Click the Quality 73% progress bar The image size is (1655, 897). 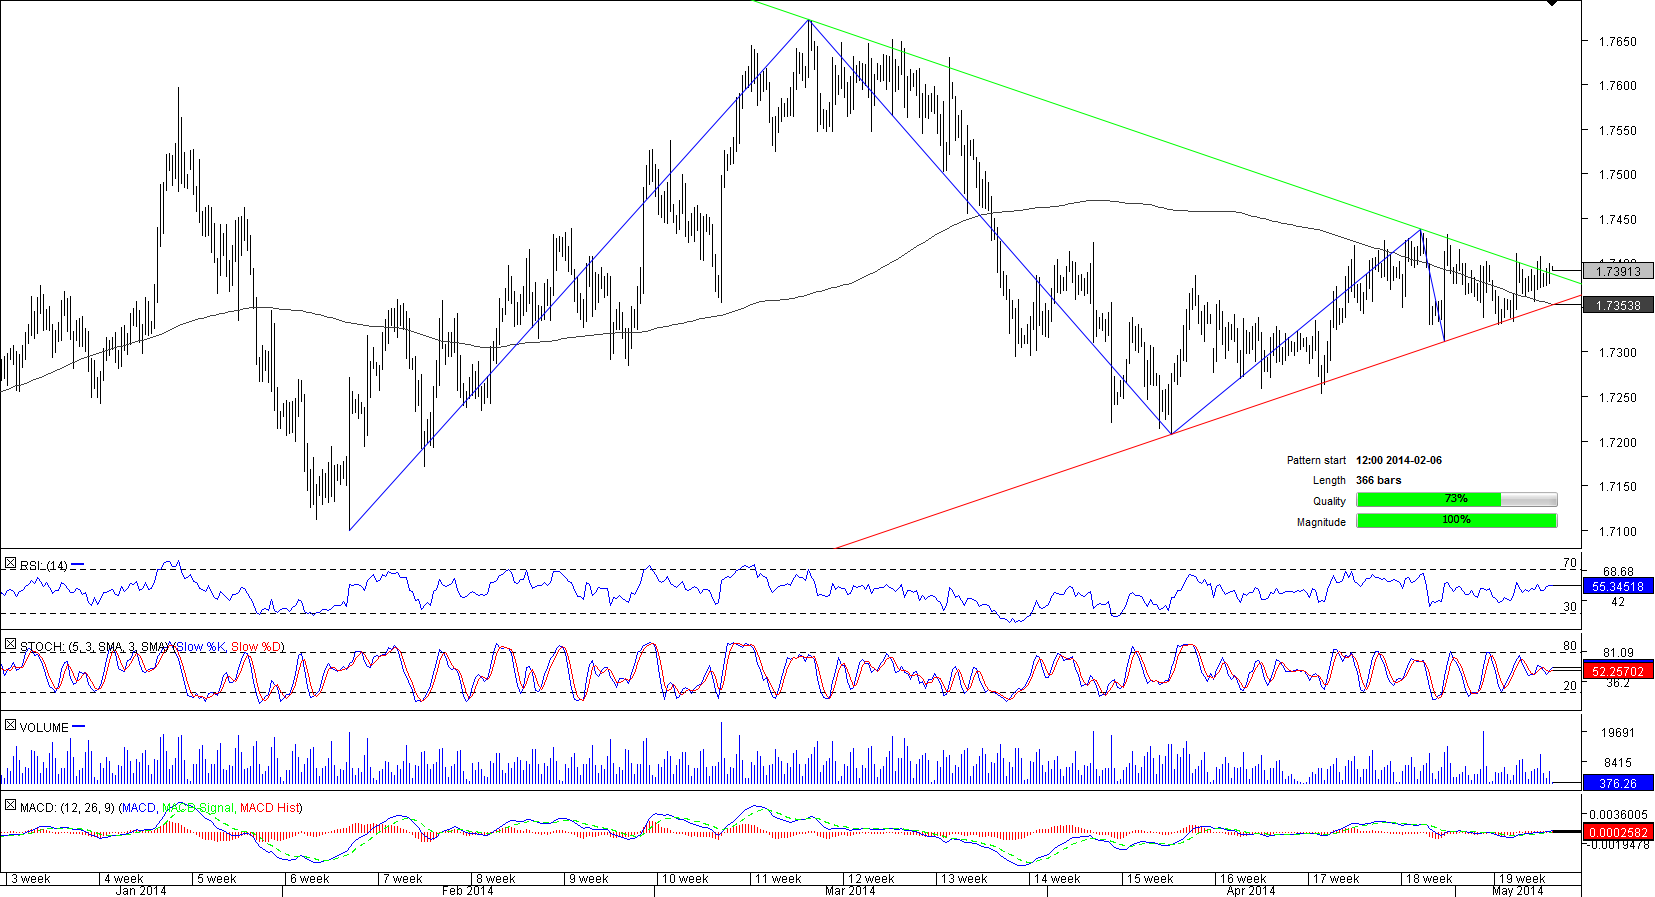tap(1456, 500)
